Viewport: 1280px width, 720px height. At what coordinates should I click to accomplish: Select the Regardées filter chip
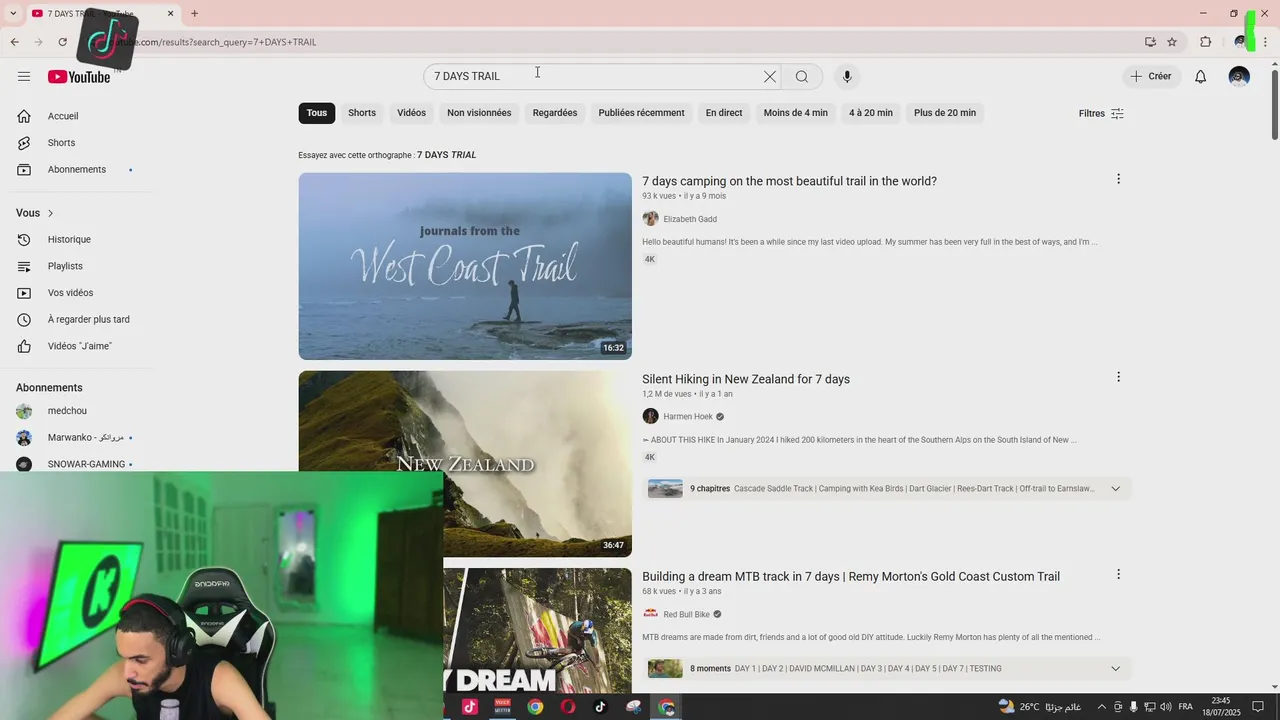(x=555, y=113)
